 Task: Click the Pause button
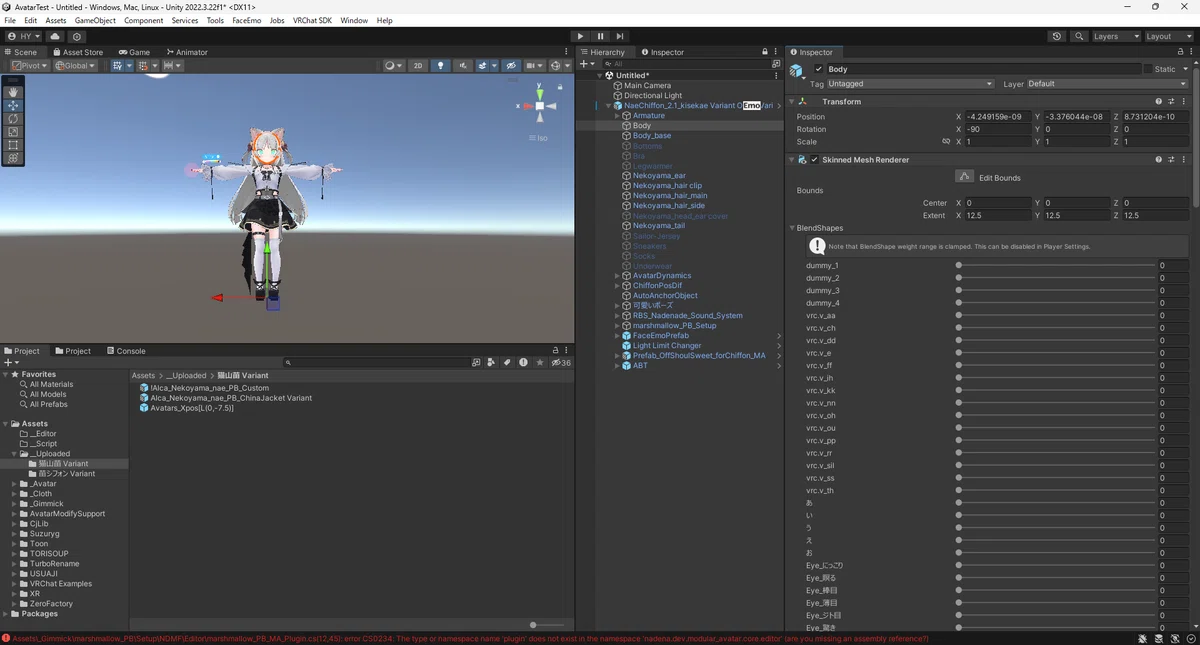pyautogui.click(x=600, y=36)
